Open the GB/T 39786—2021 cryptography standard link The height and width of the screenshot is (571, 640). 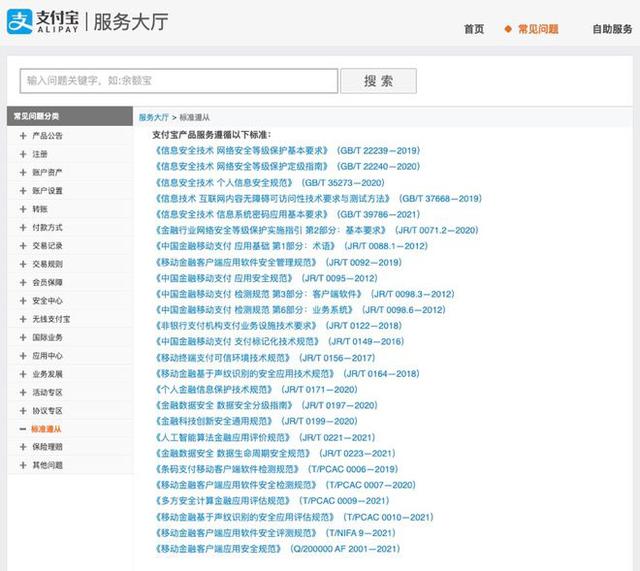(x=287, y=215)
